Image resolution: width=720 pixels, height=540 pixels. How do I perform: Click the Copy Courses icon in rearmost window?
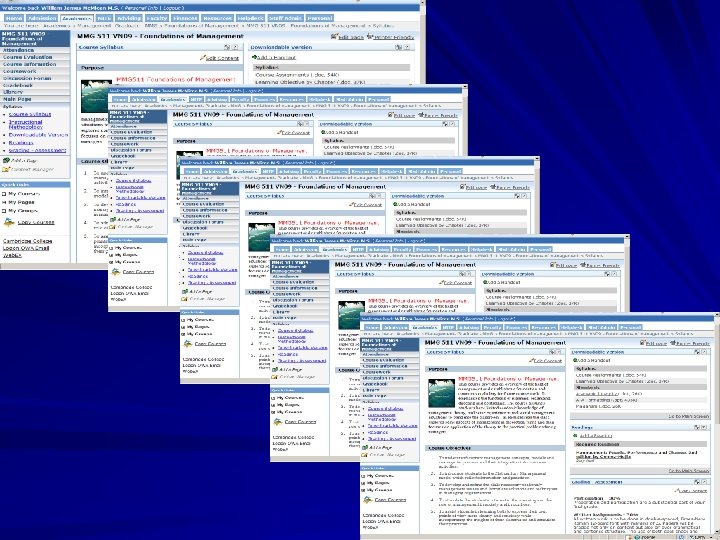pos(9,222)
